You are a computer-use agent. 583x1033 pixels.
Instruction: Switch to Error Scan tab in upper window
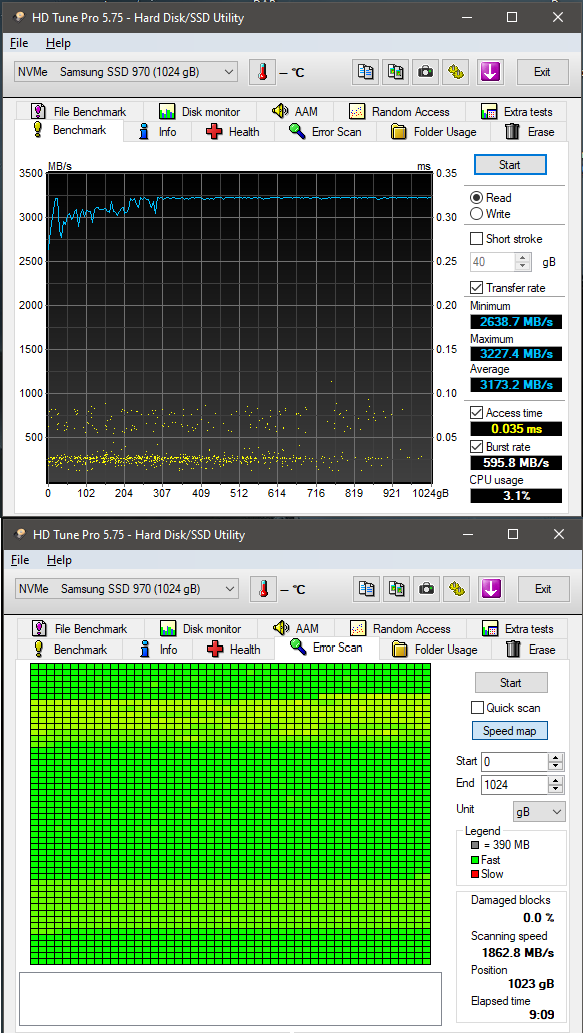coord(327,132)
